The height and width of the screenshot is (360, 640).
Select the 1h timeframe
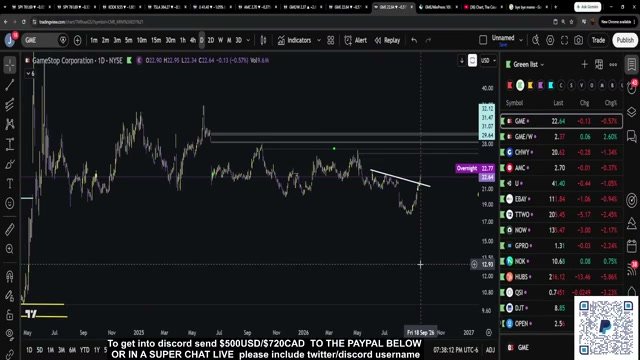tap(182, 40)
